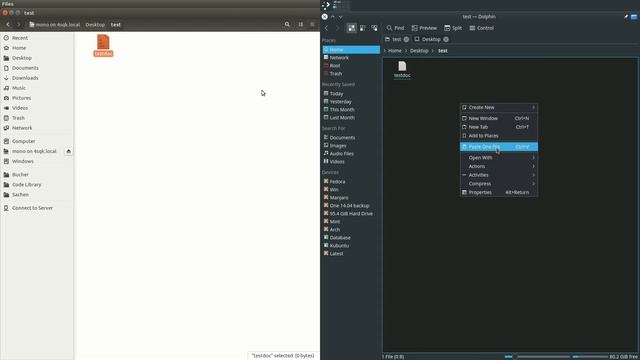
Task: Open the Kubuntu device in Dolphin
Action: pos(339,246)
